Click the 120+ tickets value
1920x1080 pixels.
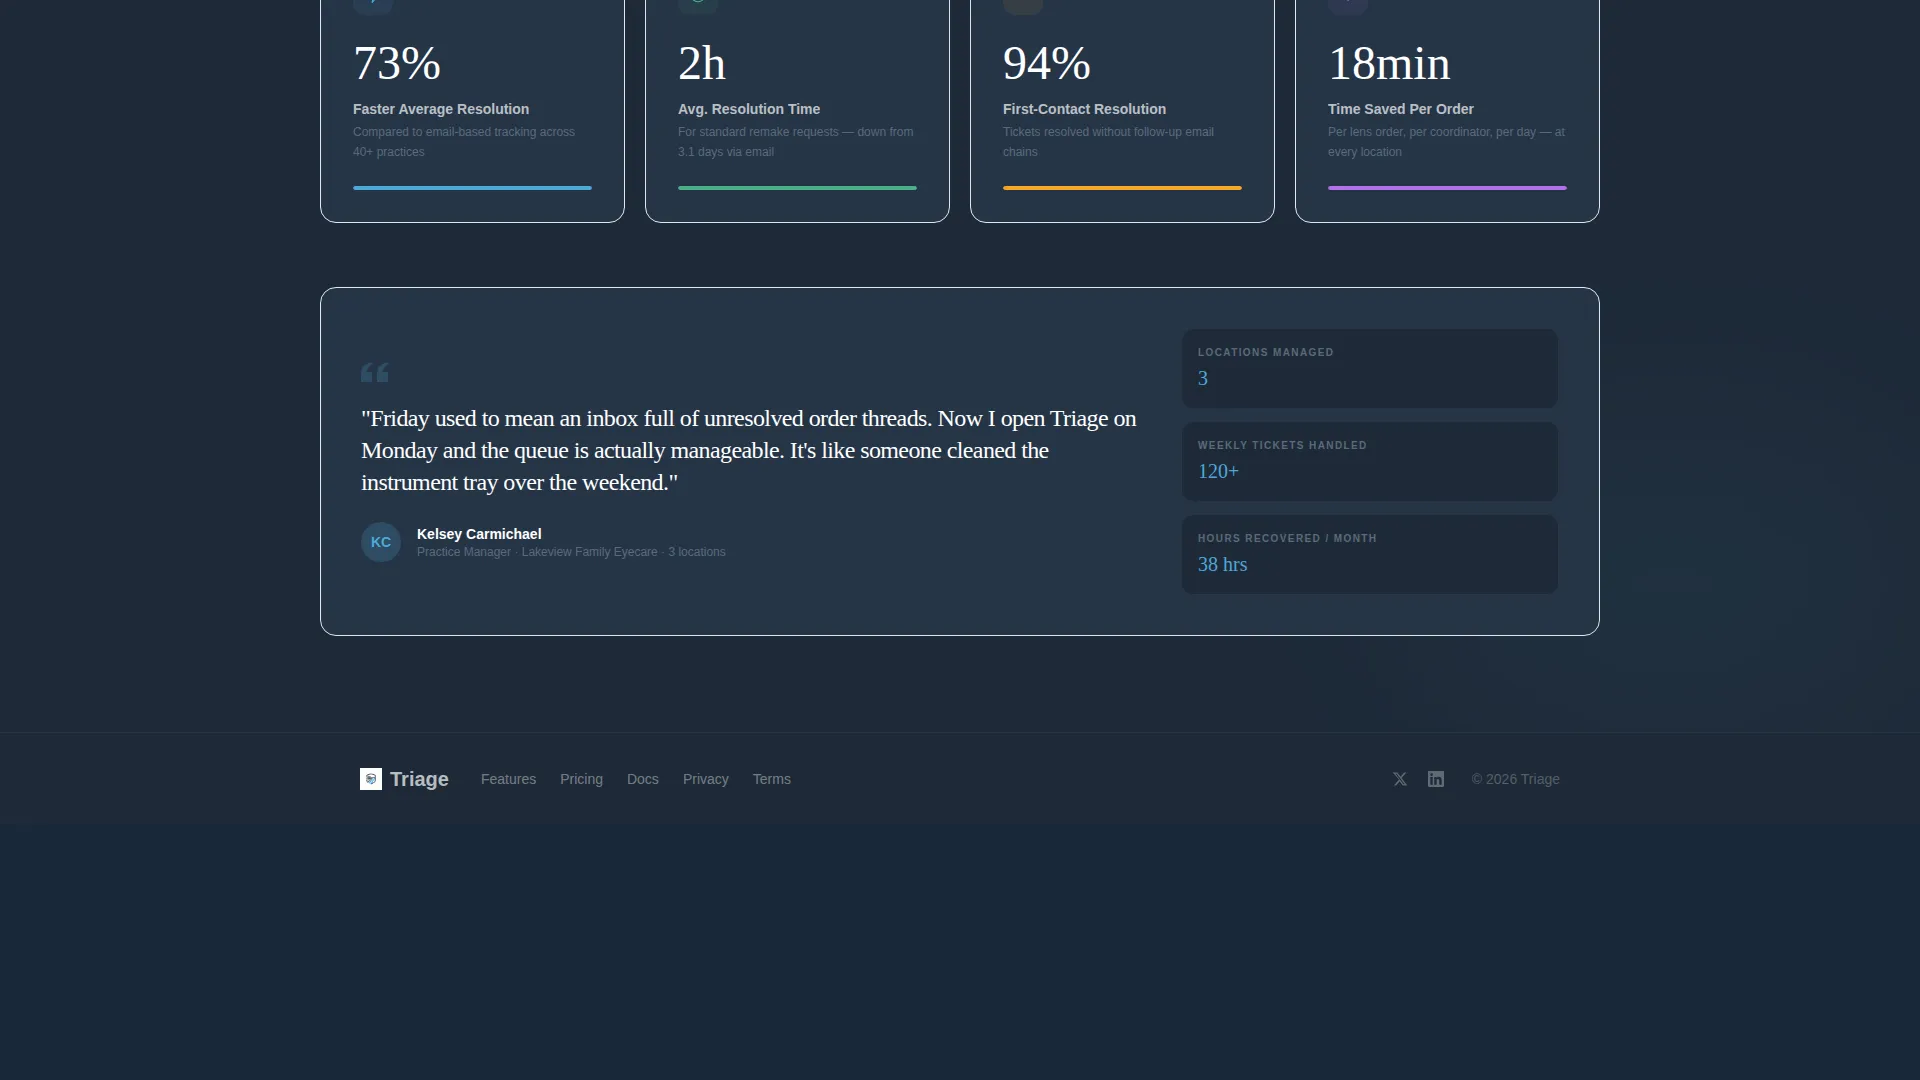pos(1218,471)
